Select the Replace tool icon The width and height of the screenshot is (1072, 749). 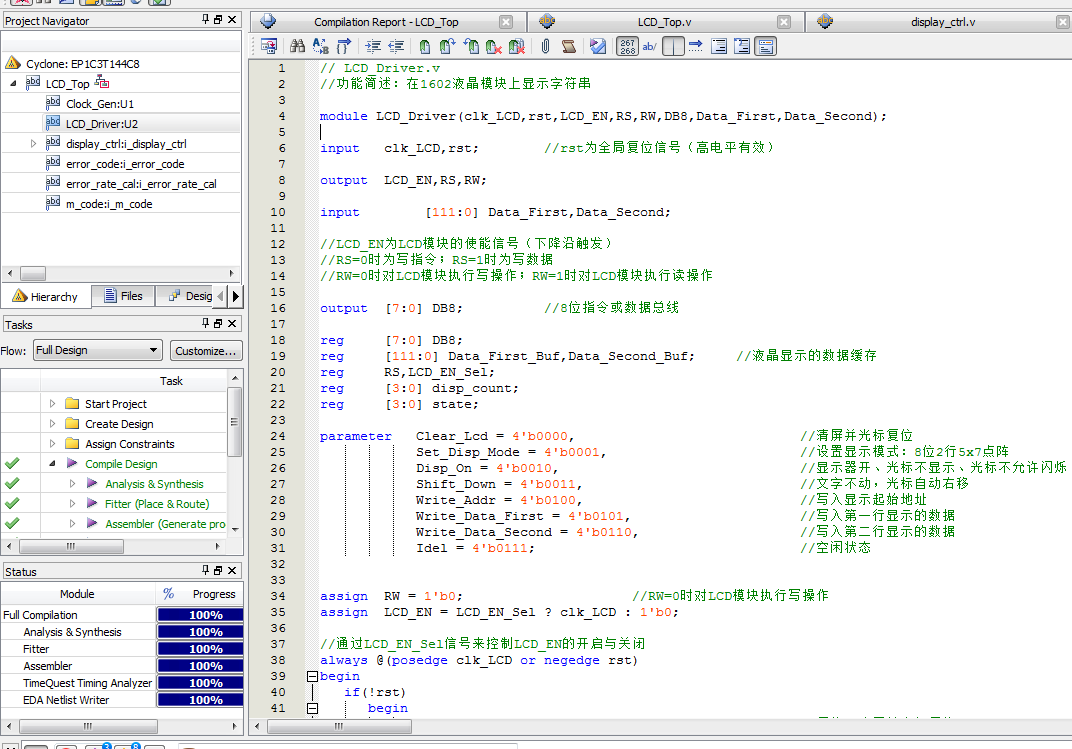(x=320, y=46)
